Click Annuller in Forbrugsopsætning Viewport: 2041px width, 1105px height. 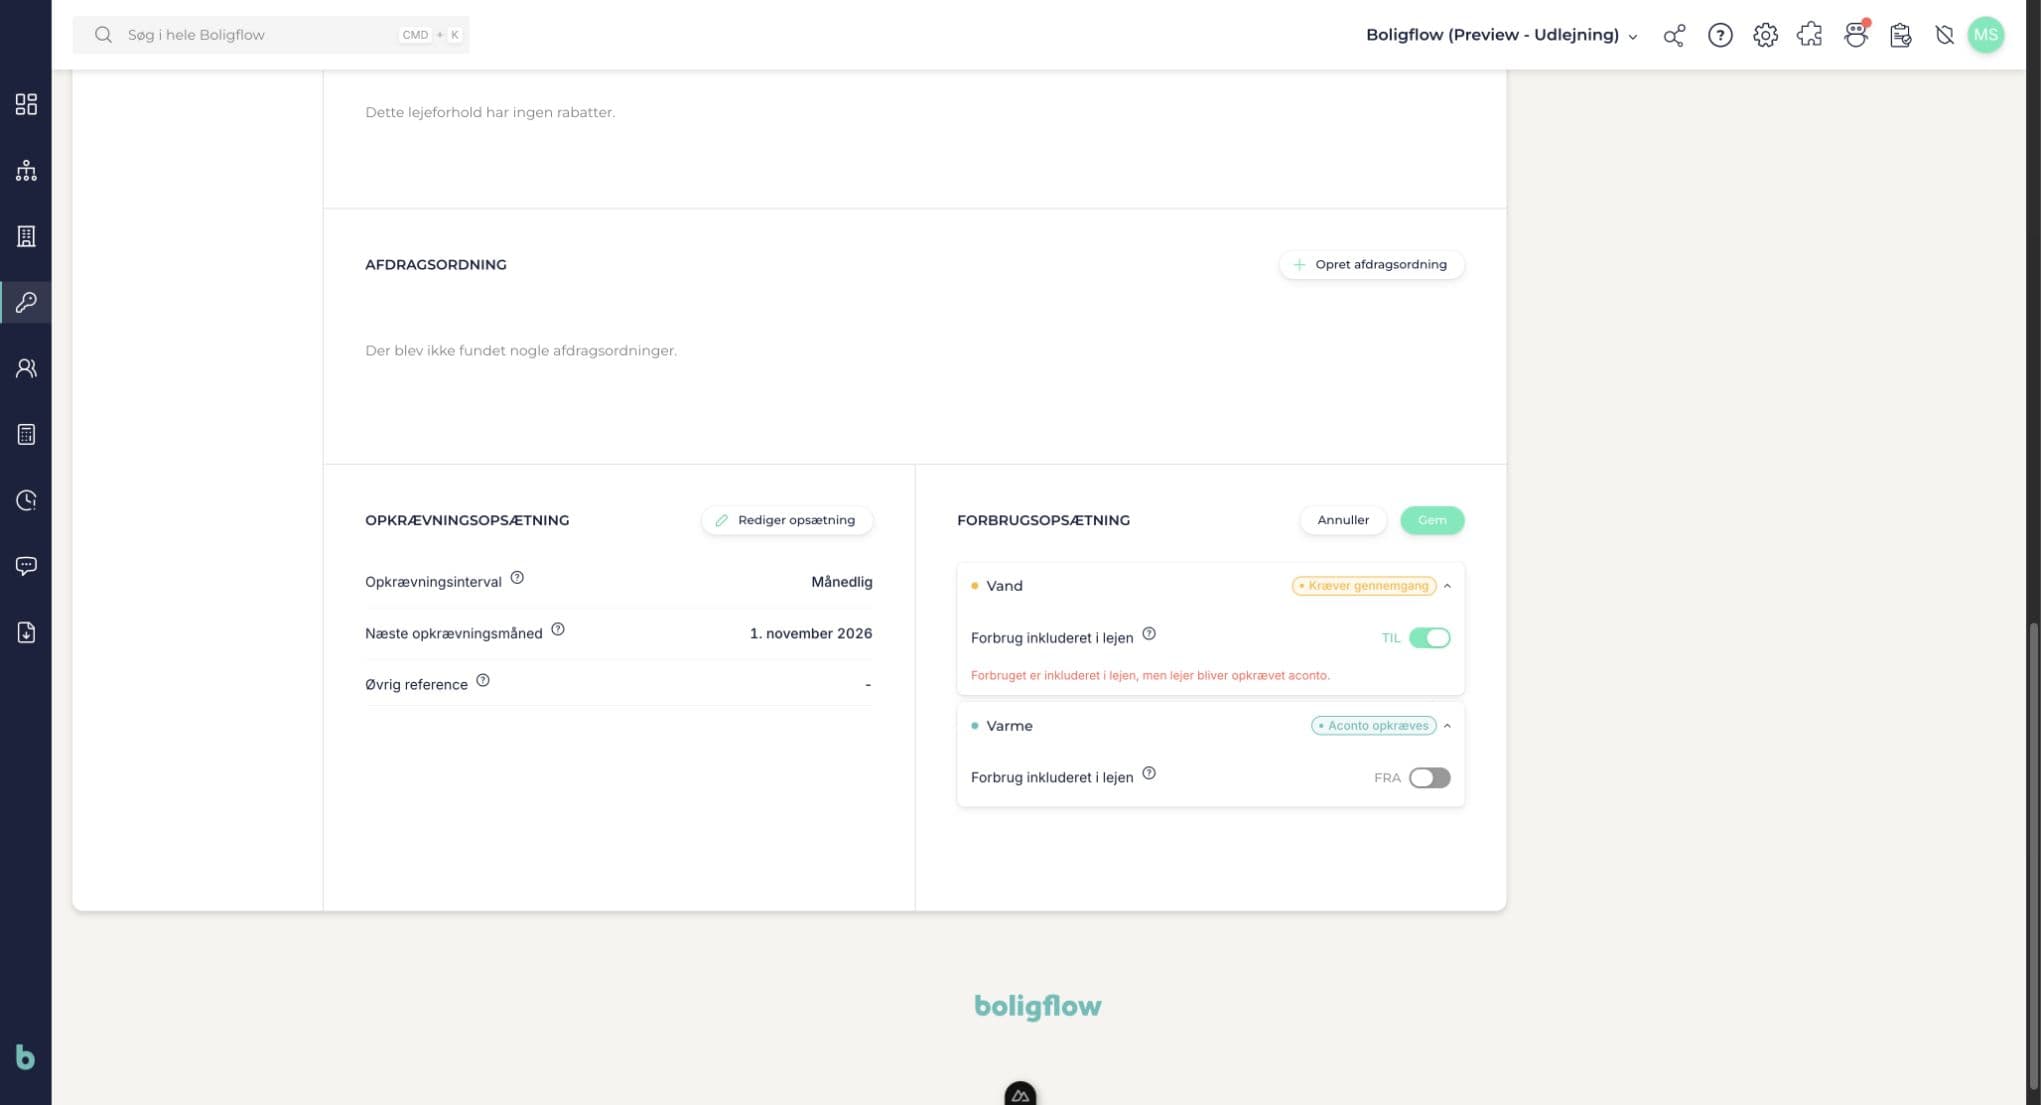(x=1343, y=520)
